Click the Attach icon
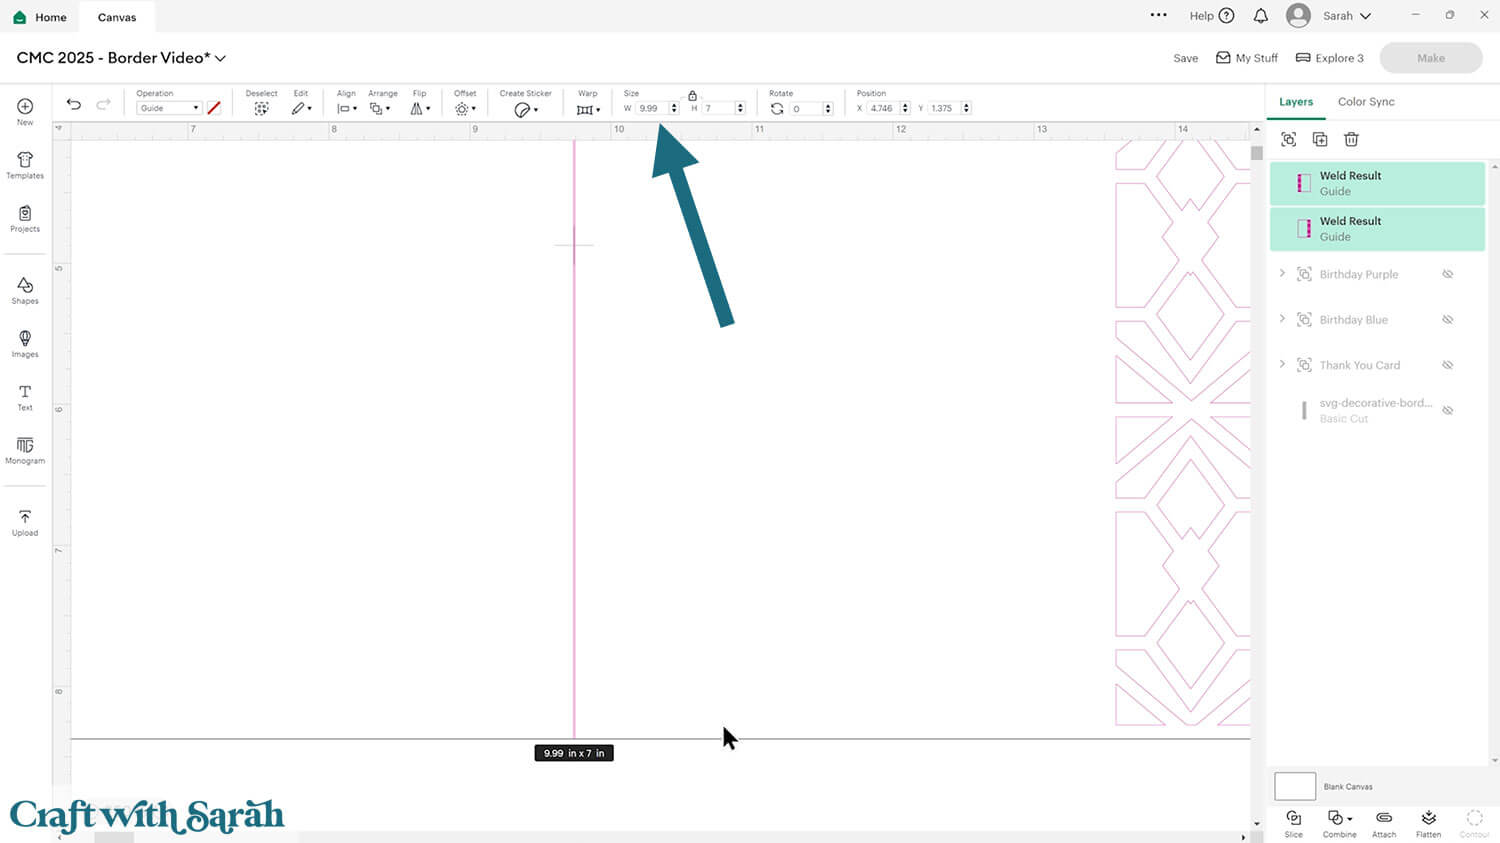This screenshot has height=843, width=1500. pos(1384,822)
